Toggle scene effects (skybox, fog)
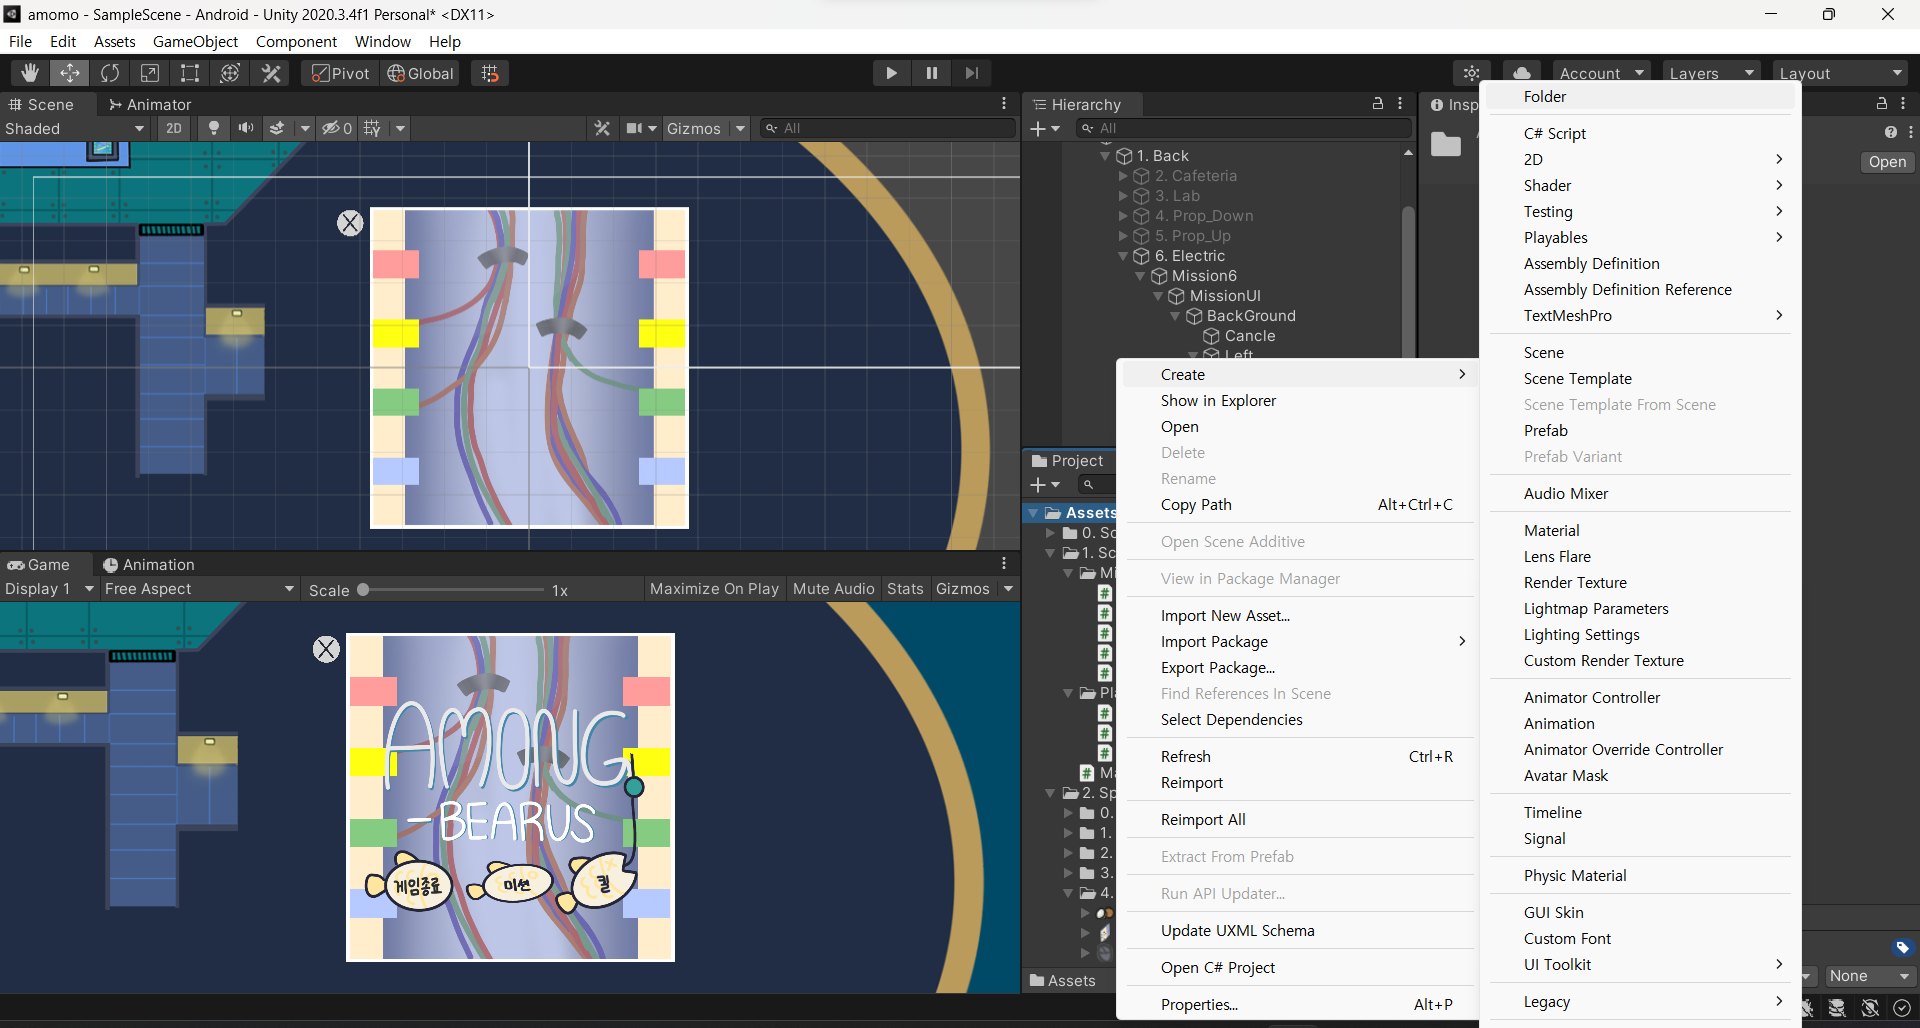 [x=278, y=128]
